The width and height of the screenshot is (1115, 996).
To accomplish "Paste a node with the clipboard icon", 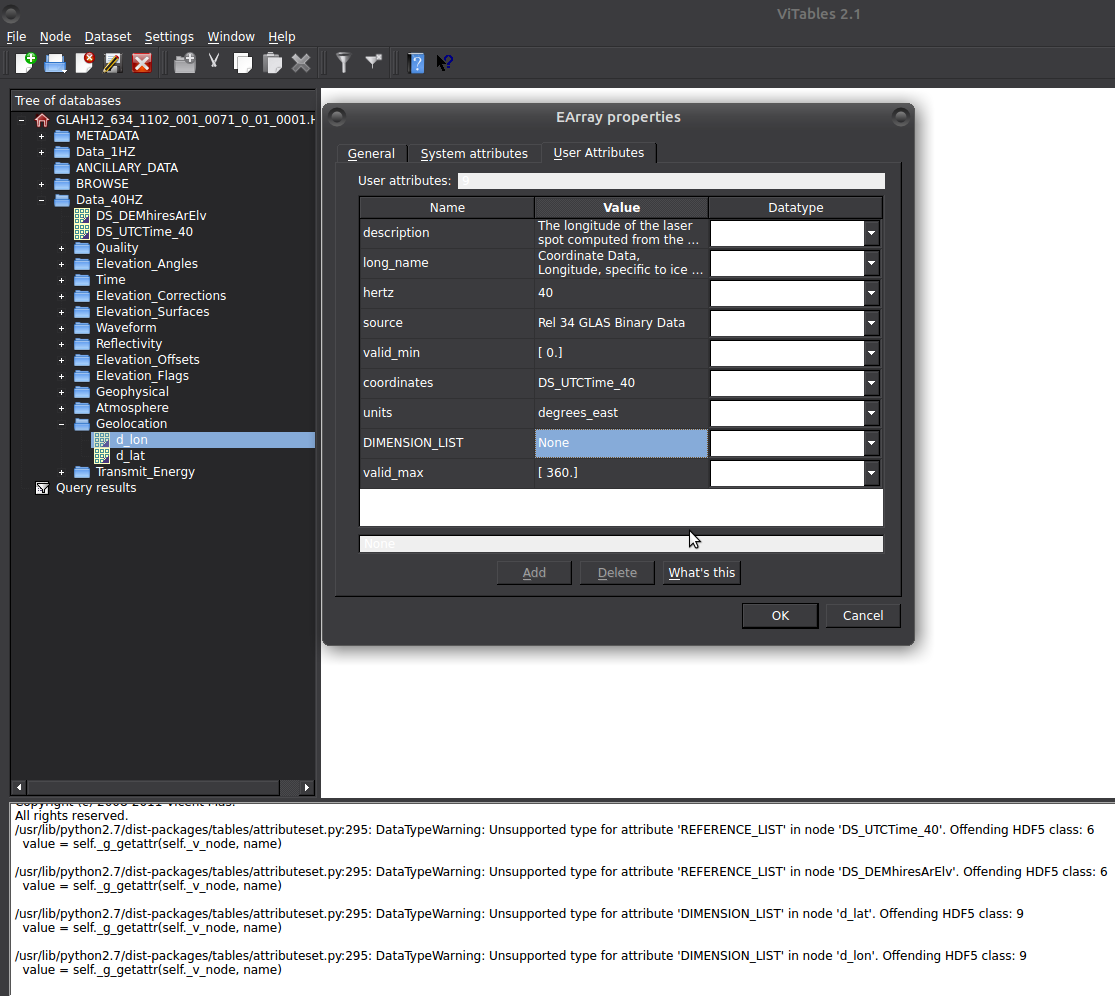I will [x=272, y=62].
